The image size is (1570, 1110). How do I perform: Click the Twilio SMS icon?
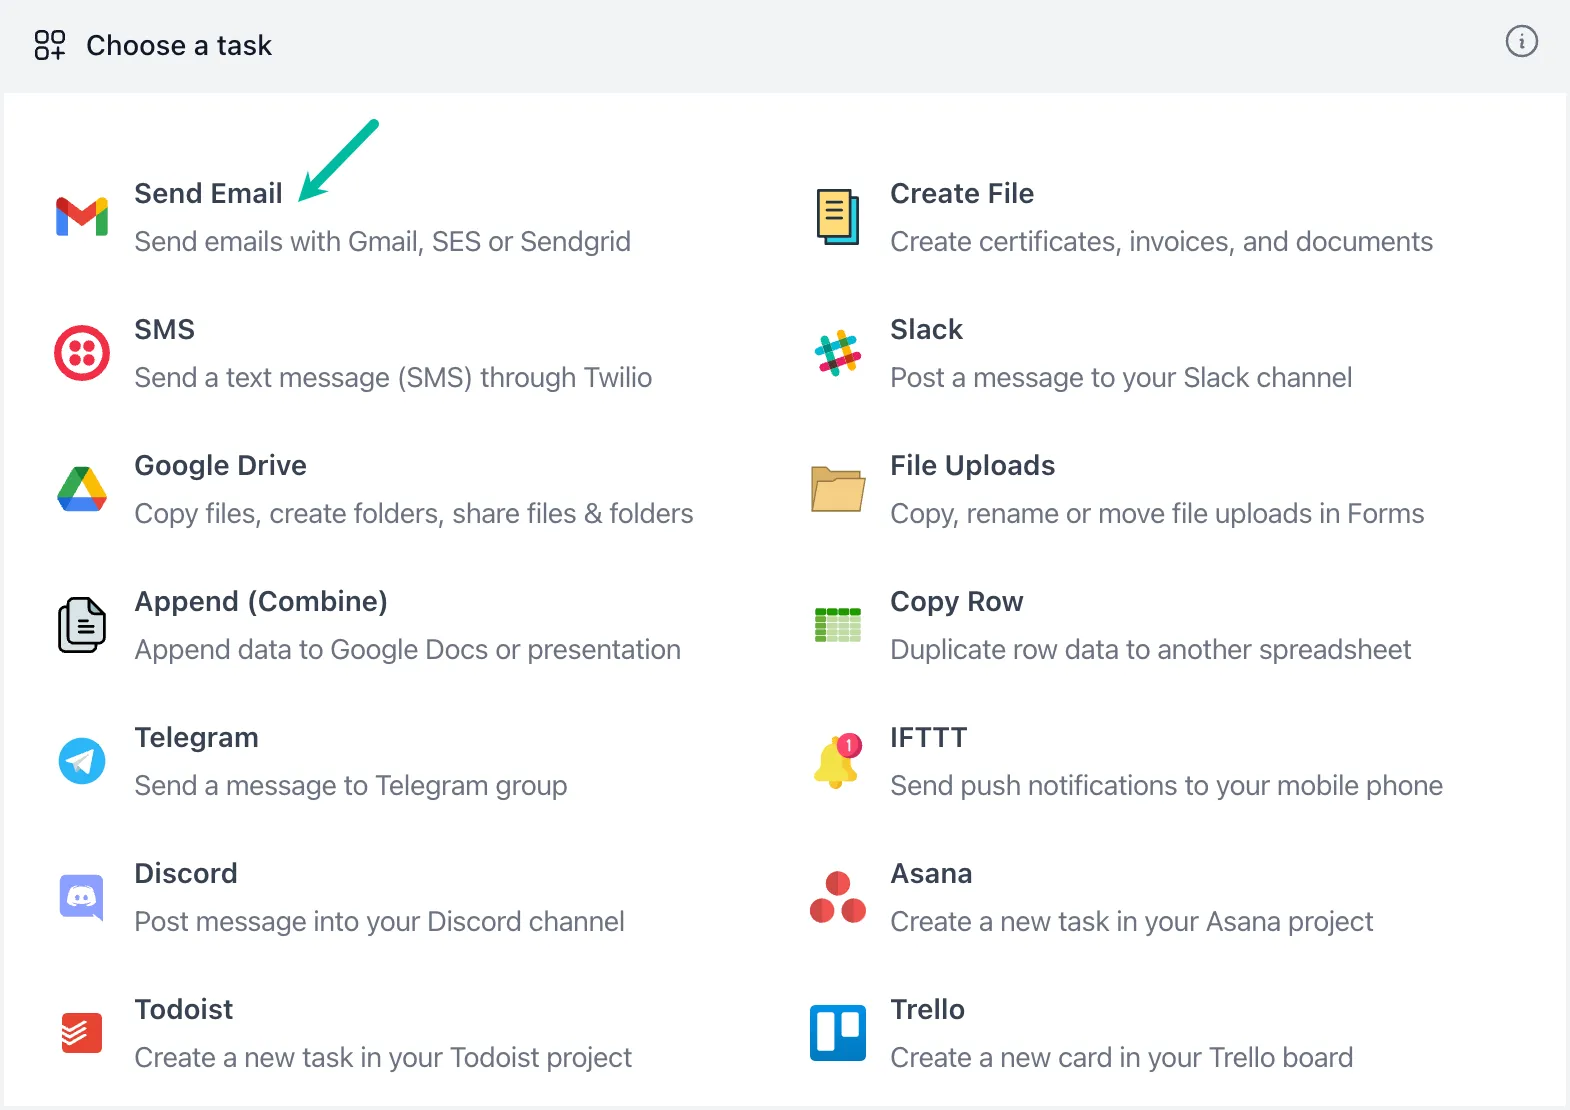pyautogui.click(x=82, y=353)
